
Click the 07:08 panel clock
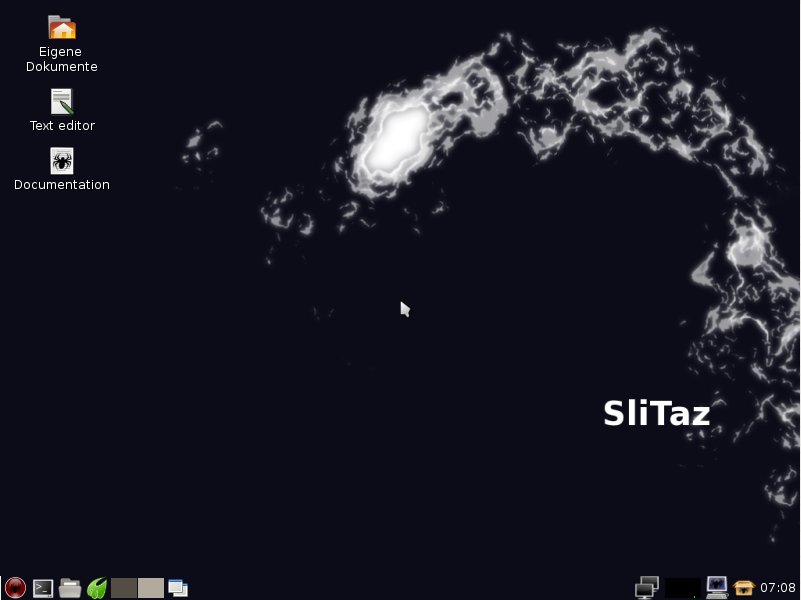778,588
